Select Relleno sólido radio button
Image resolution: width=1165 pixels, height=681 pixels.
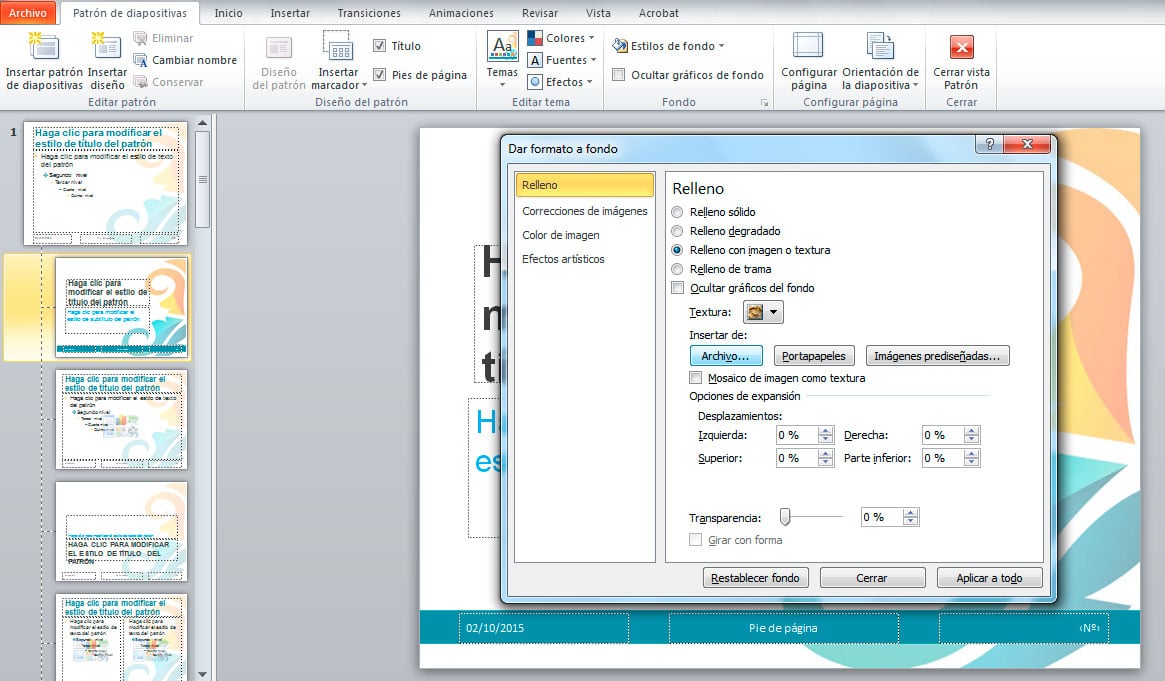point(677,212)
